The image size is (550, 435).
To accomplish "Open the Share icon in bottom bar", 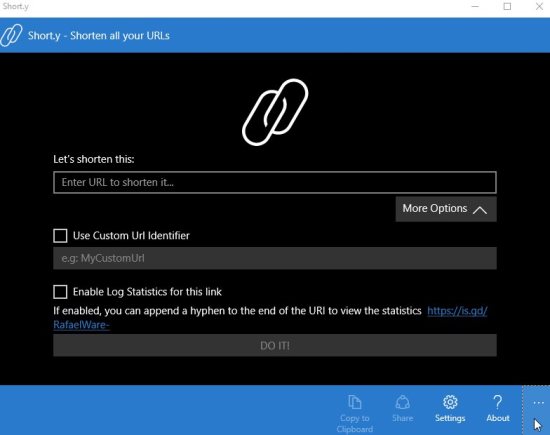I will click(402, 402).
